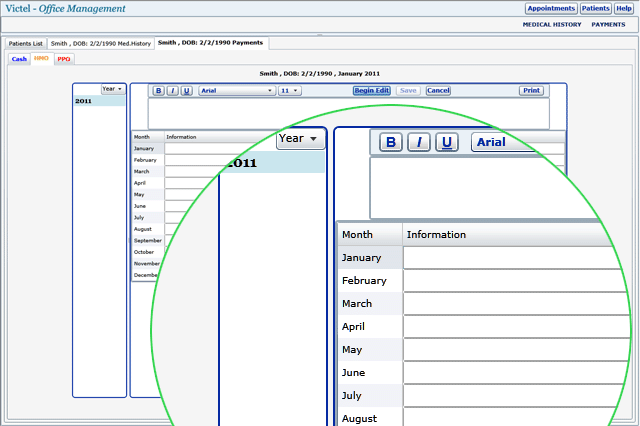Click the Begin Edit button
This screenshot has width=640, height=426.
(x=371, y=91)
